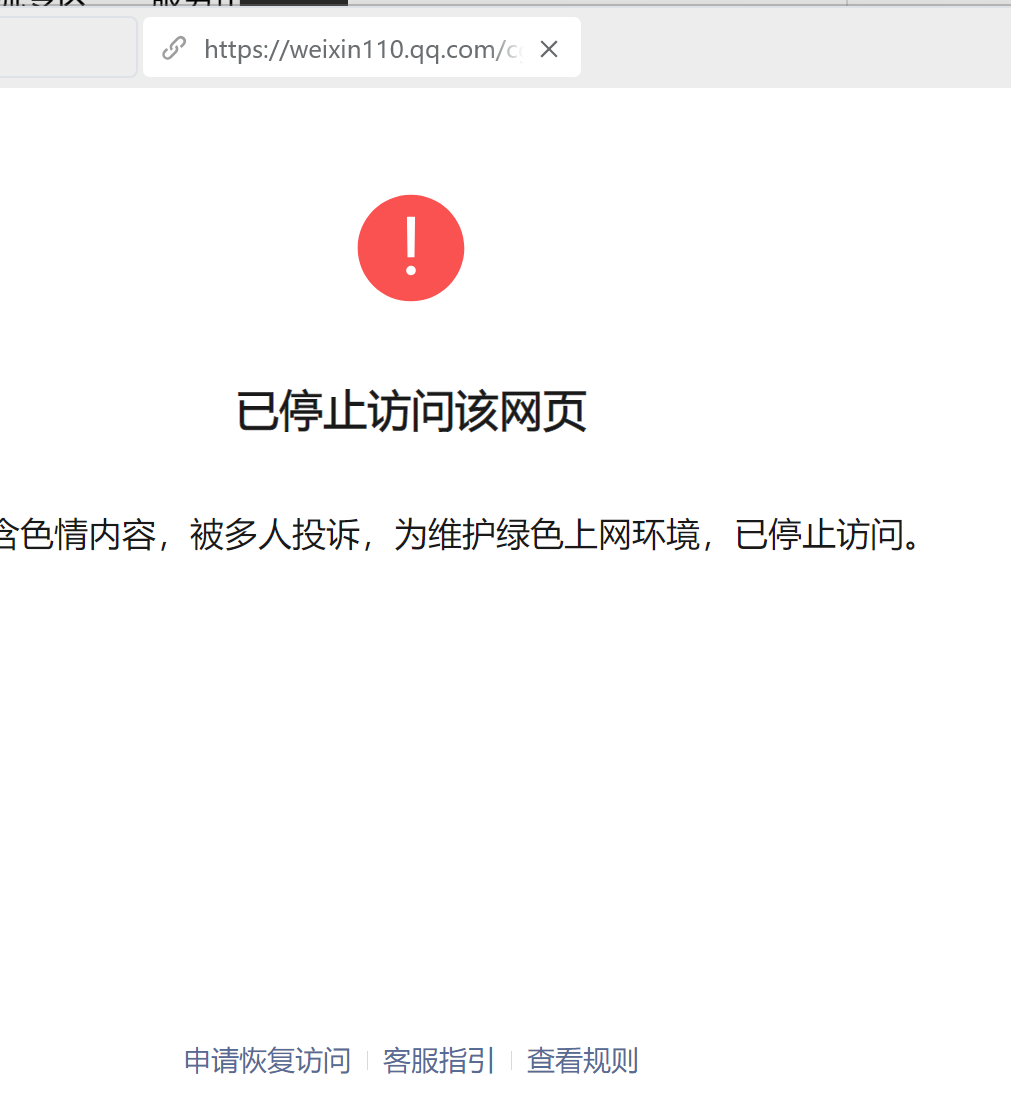Screen dimensions: 1011x1119
Task: Click the https prefix of the URL
Action: coord(228,47)
